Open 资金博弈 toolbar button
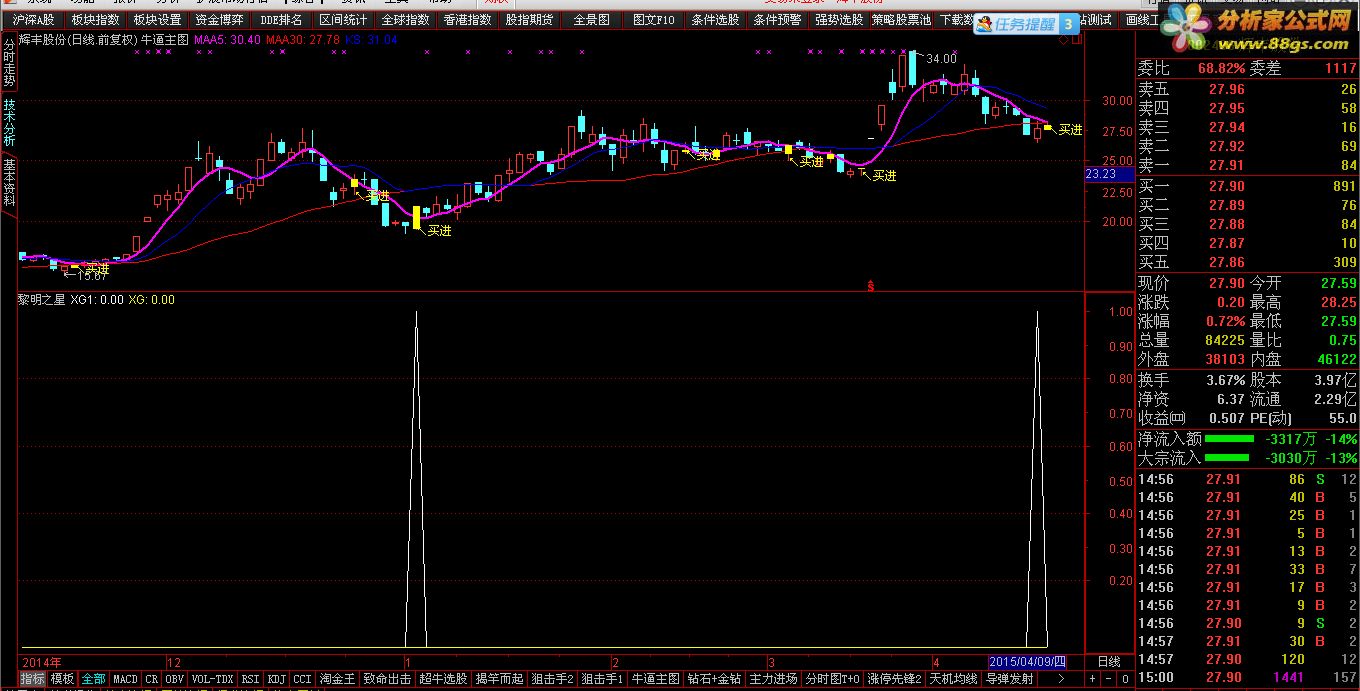1360x691 pixels. click(219, 19)
